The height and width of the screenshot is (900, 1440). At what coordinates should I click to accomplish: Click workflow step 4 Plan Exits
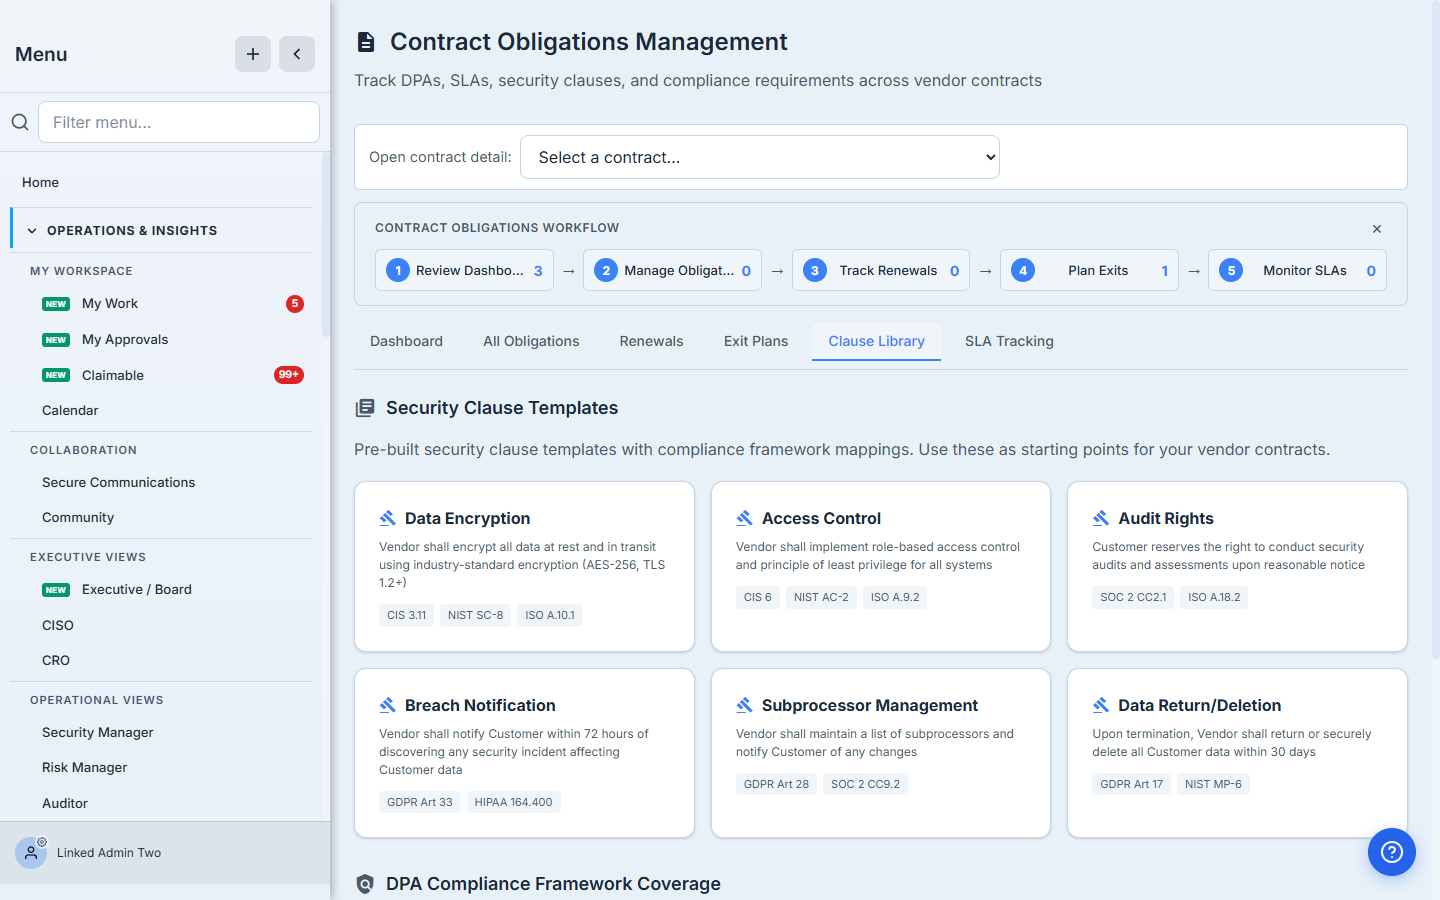coord(1089,270)
